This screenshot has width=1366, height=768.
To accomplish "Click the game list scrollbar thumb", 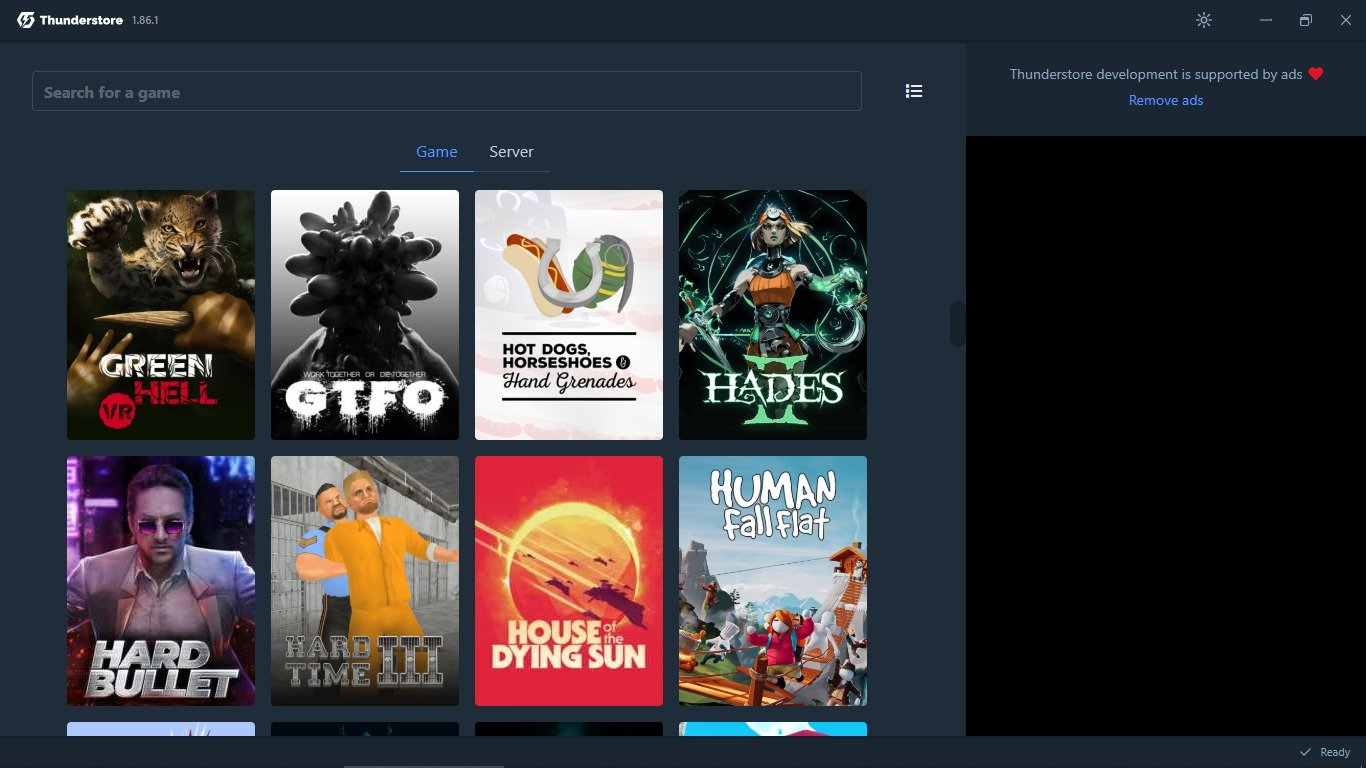I will coord(957,324).
